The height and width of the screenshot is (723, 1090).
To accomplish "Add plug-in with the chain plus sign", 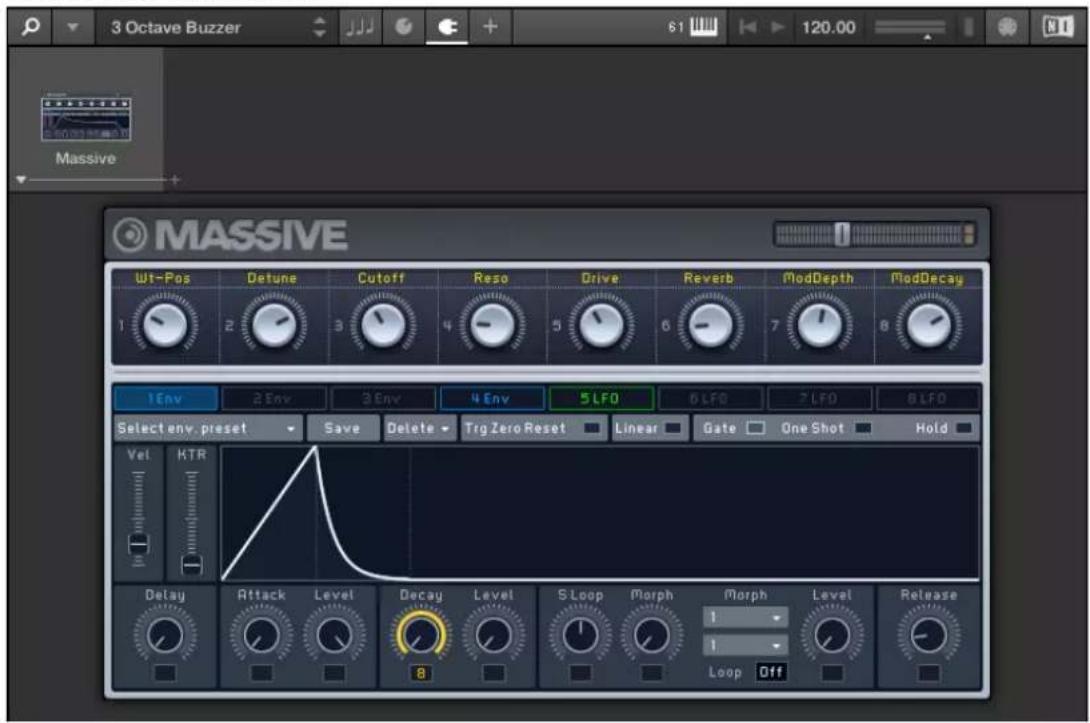I will [174, 179].
